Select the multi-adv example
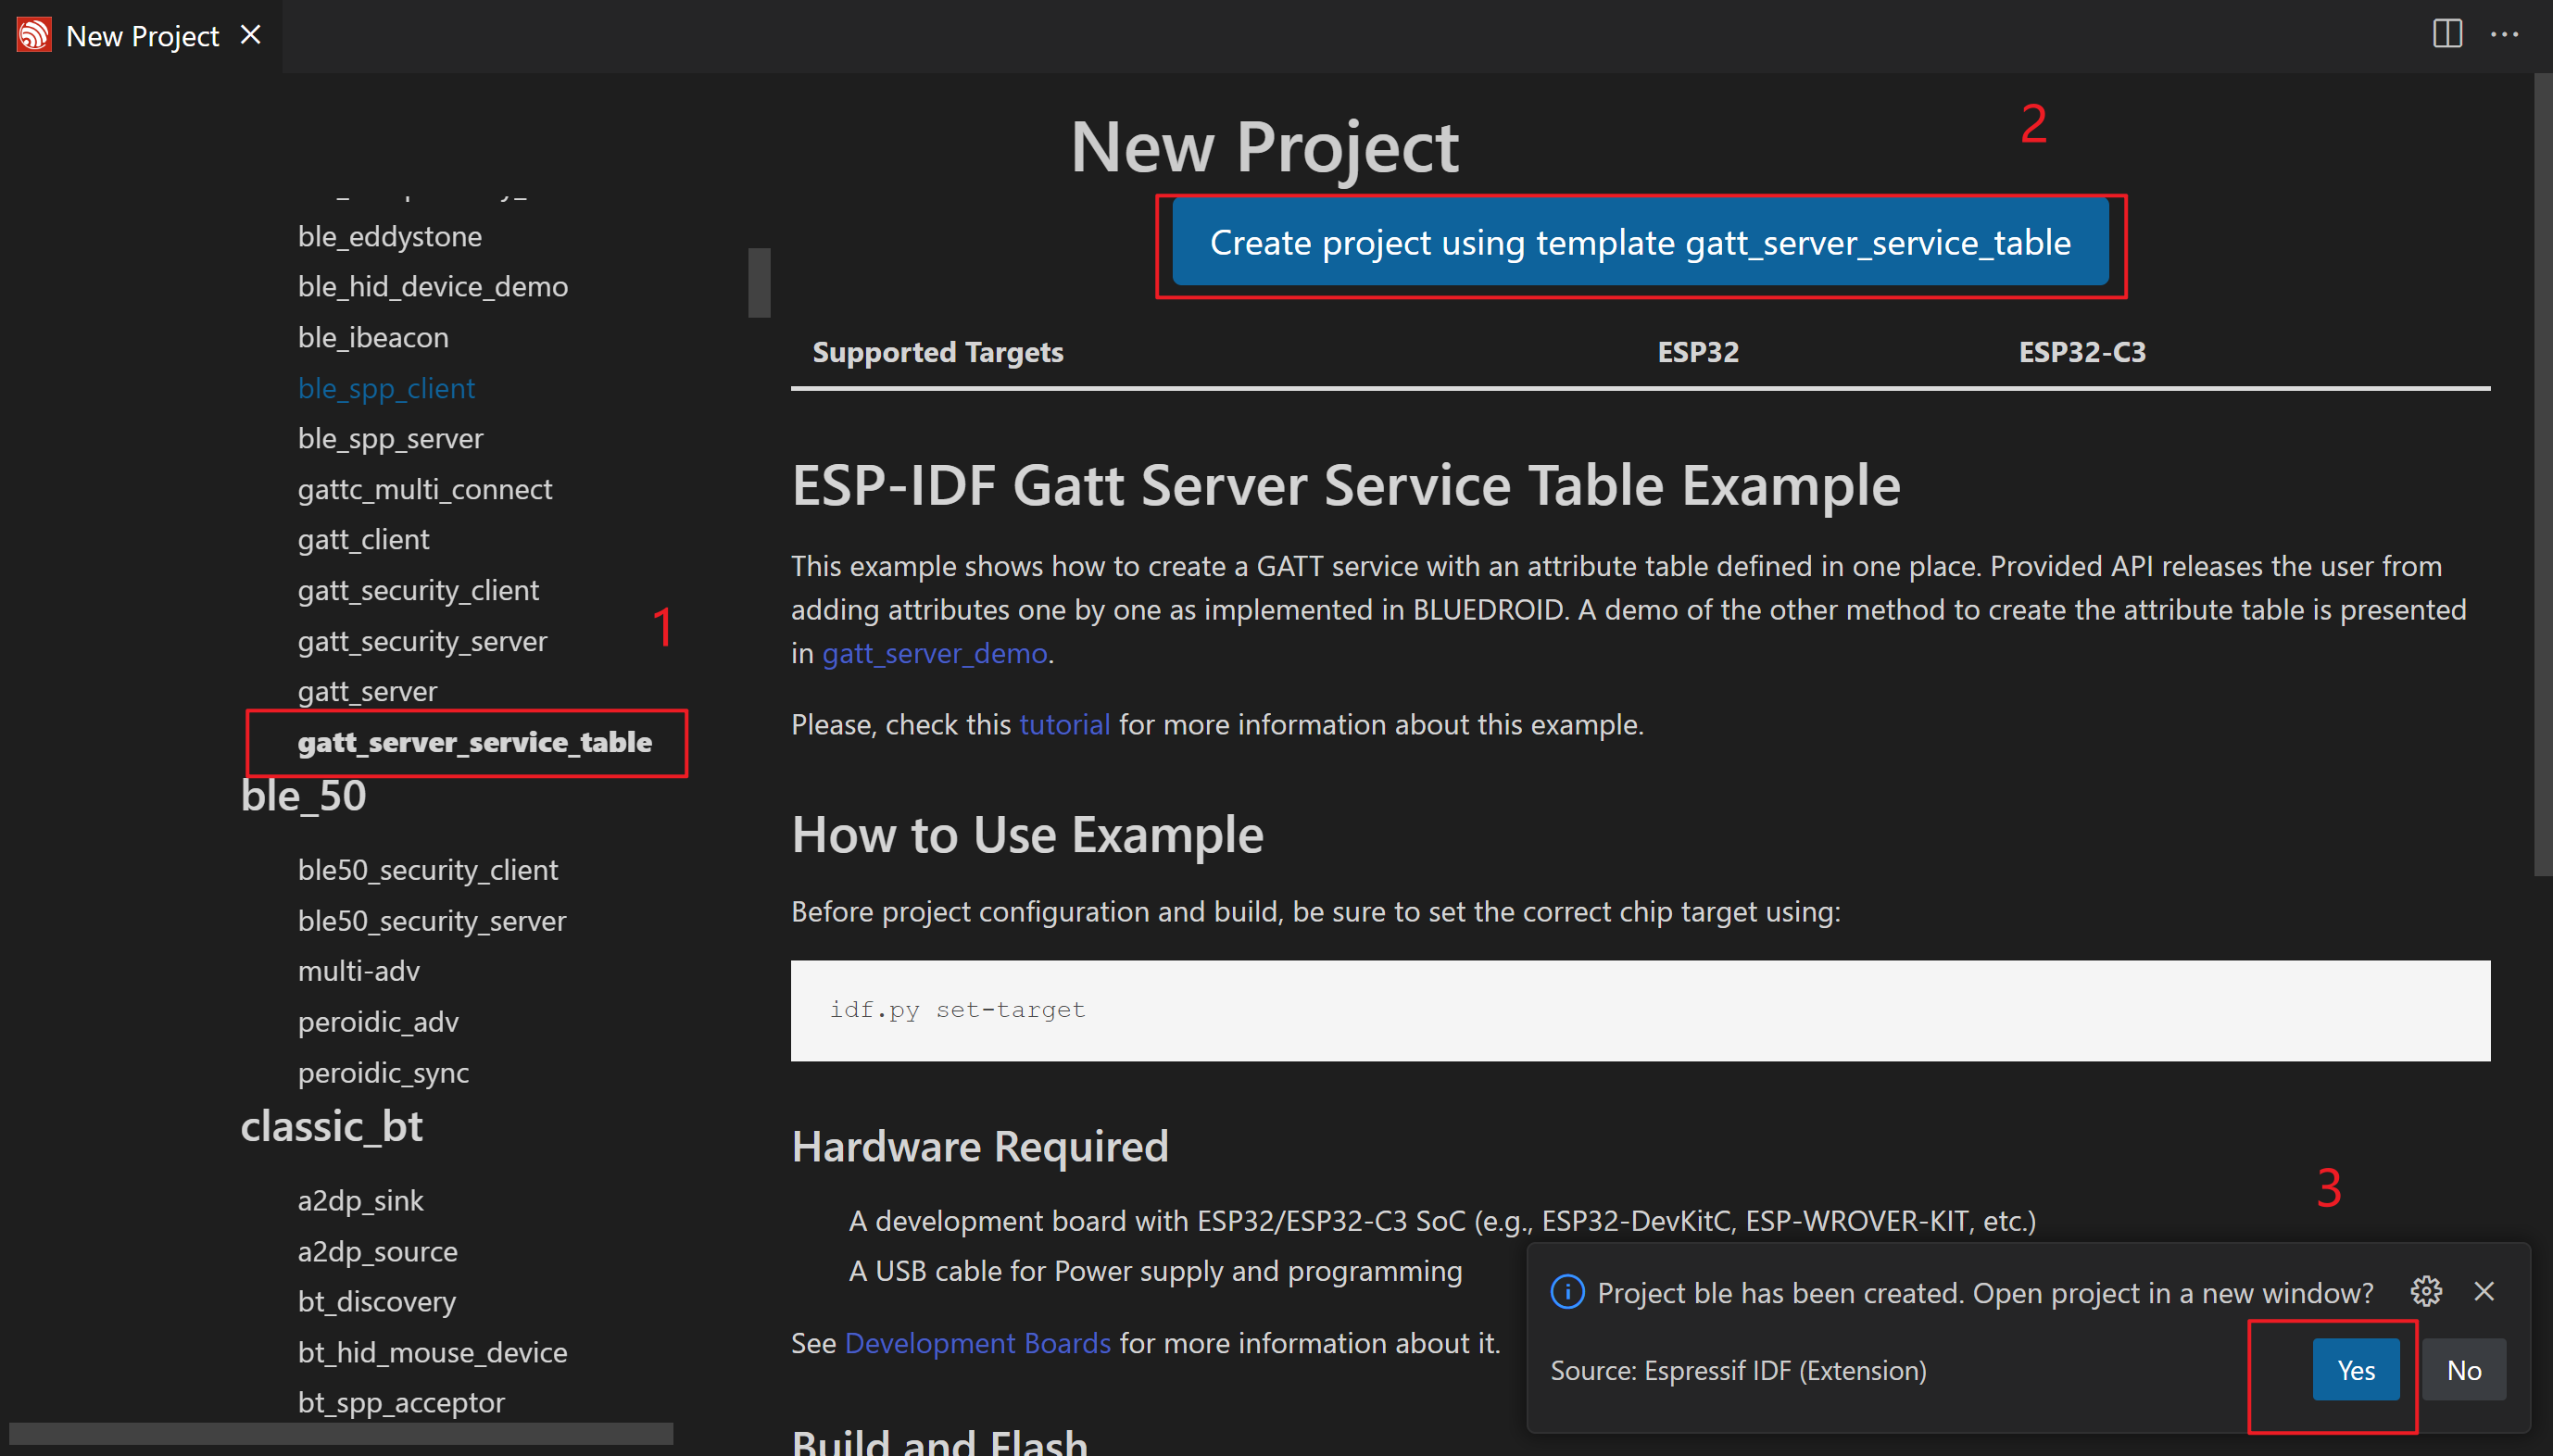2553x1456 pixels. pos(358,972)
